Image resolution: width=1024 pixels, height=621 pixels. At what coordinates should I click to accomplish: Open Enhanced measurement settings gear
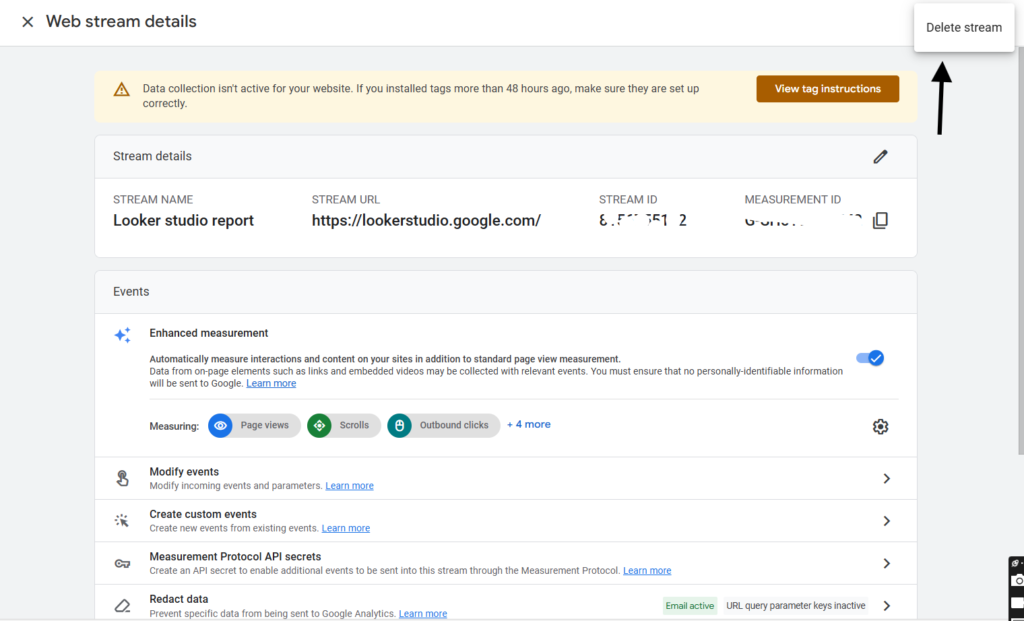(x=880, y=426)
